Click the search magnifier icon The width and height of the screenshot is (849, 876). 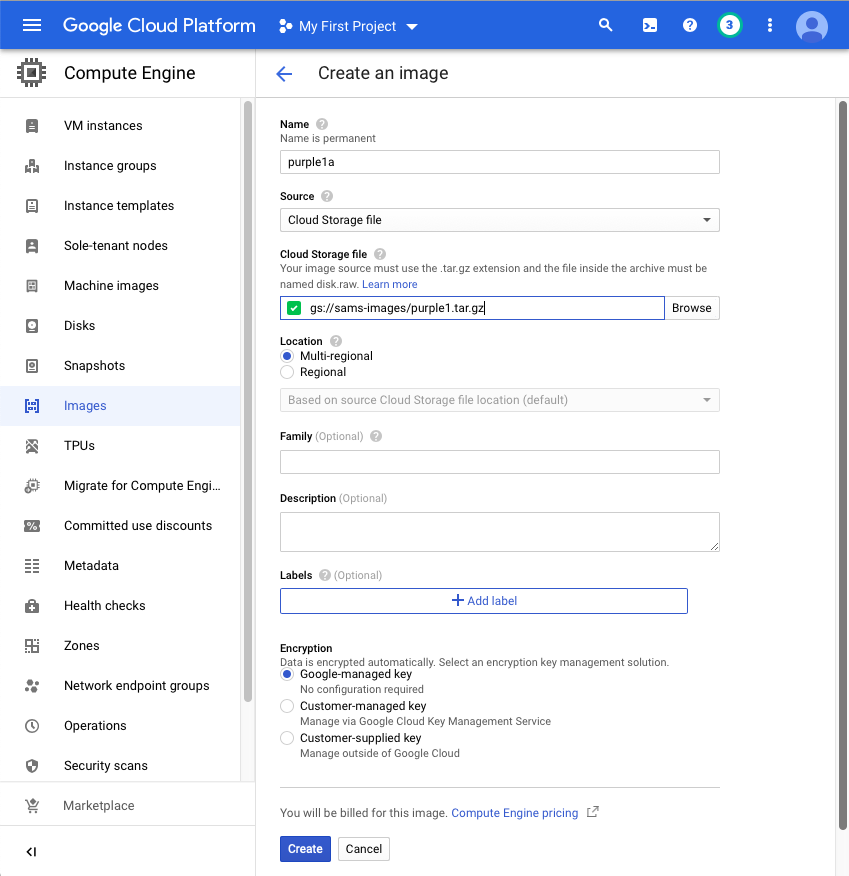(x=605, y=25)
